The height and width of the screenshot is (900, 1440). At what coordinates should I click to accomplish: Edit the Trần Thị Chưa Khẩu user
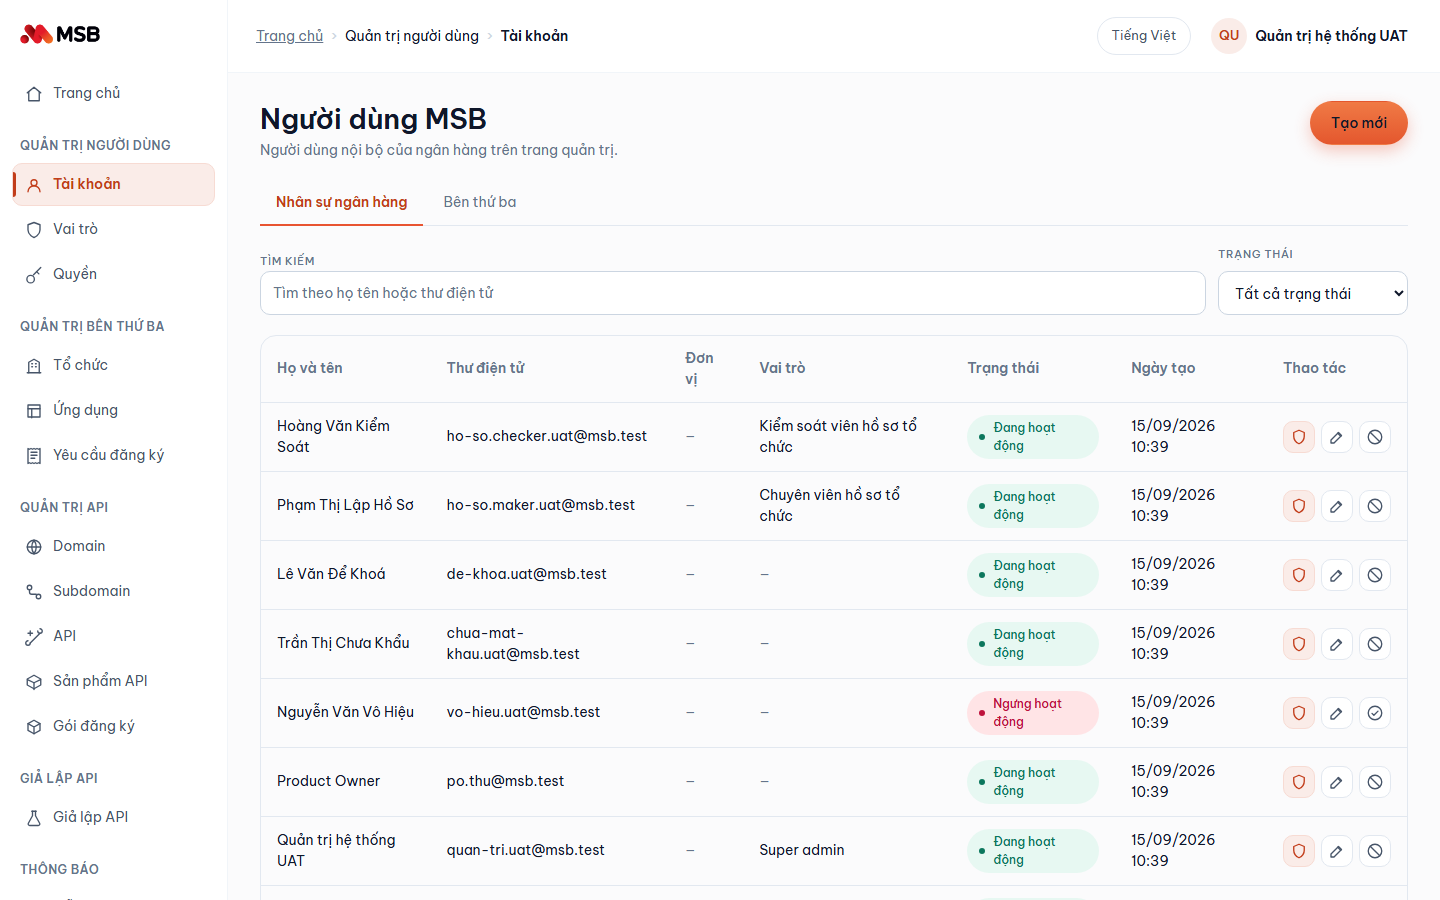(1337, 644)
